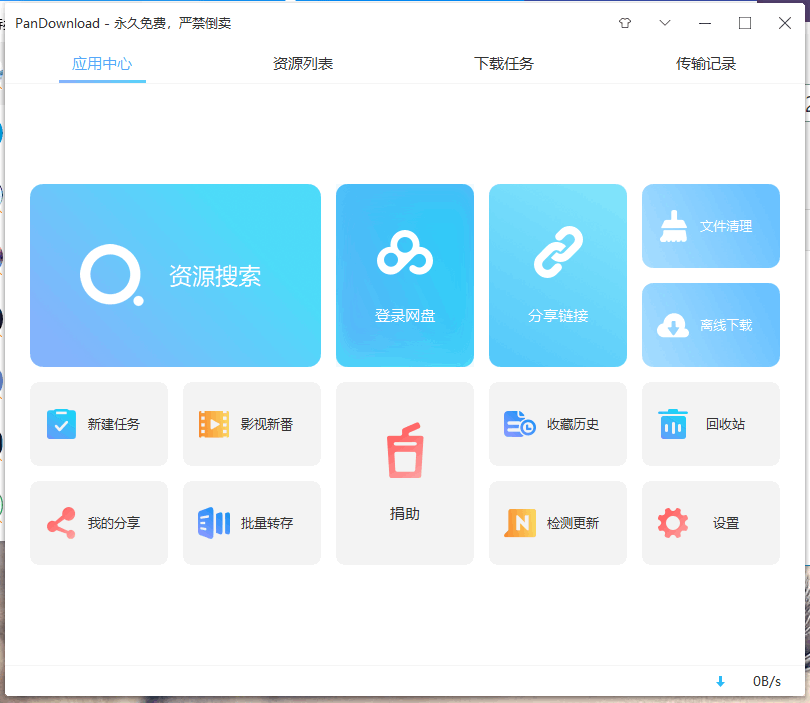Run 检测更新 check for updates
The image size is (810, 703).
click(557, 522)
